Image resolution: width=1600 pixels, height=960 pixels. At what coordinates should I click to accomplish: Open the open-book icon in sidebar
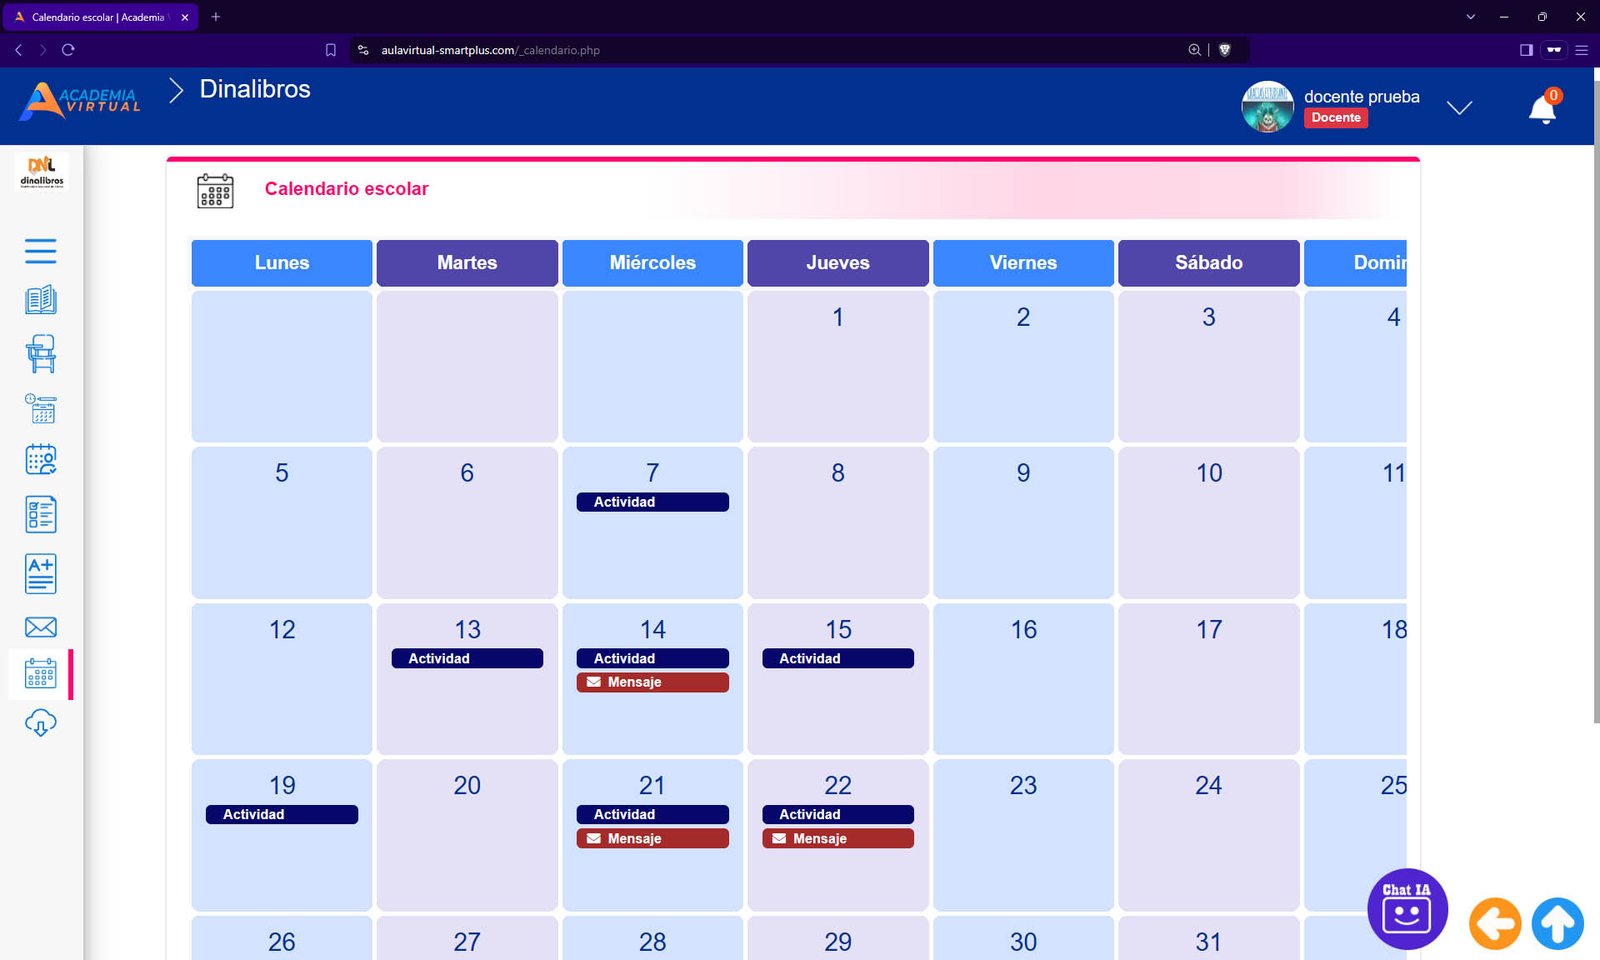pyautogui.click(x=40, y=300)
